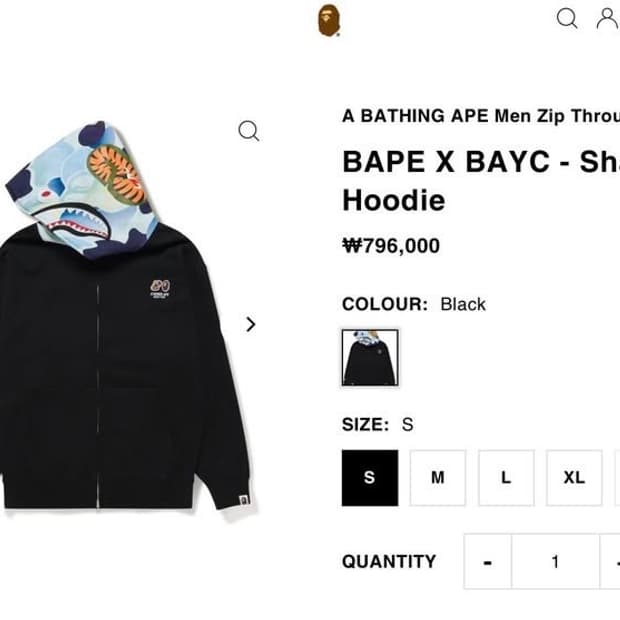
Task: Click the SIZE: S label
Action: (378, 424)
